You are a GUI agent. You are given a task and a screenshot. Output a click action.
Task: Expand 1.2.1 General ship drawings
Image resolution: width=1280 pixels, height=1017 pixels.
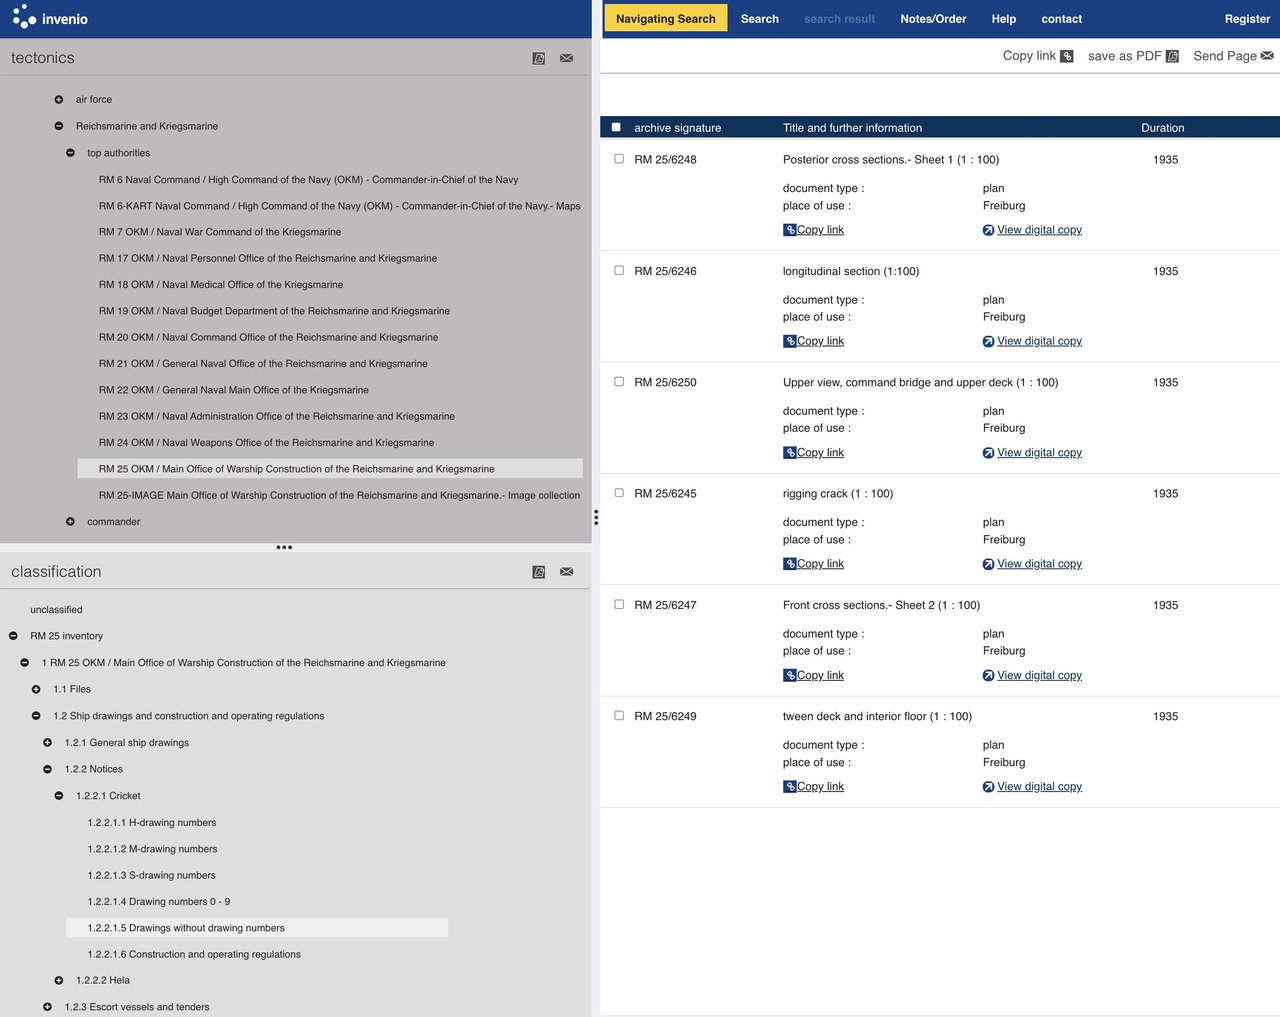point(47,743)
